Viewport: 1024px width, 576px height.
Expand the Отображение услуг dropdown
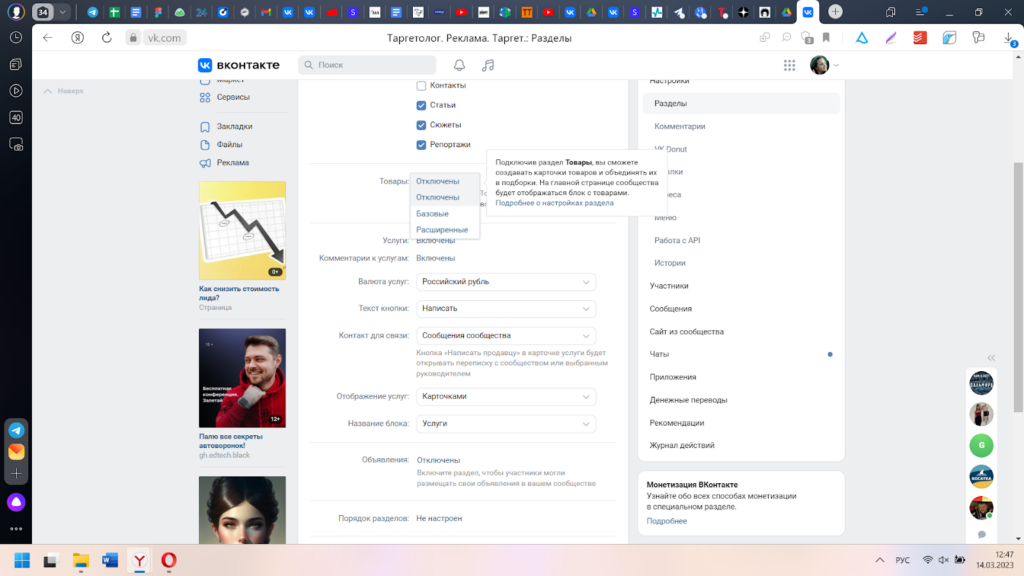pos(506,396)
